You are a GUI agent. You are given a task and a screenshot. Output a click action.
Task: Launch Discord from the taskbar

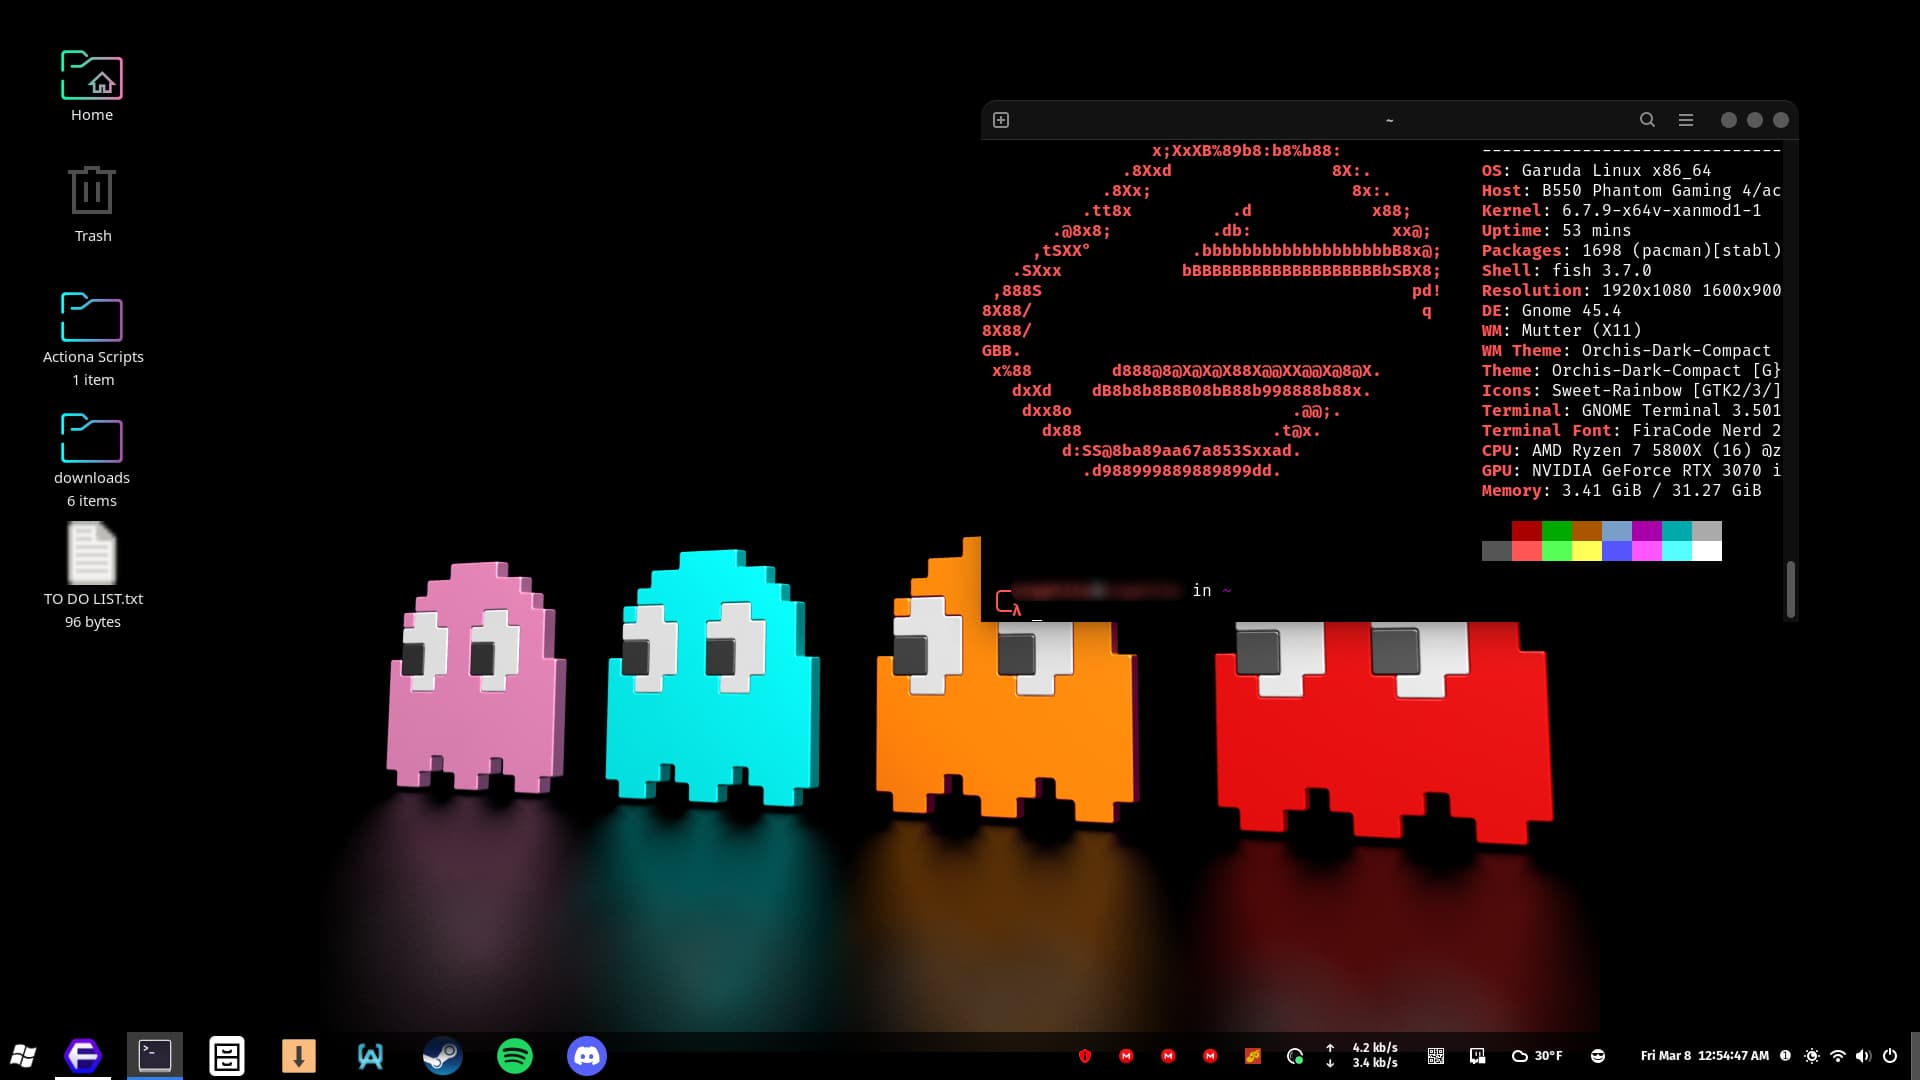(x=587, y=1056)
